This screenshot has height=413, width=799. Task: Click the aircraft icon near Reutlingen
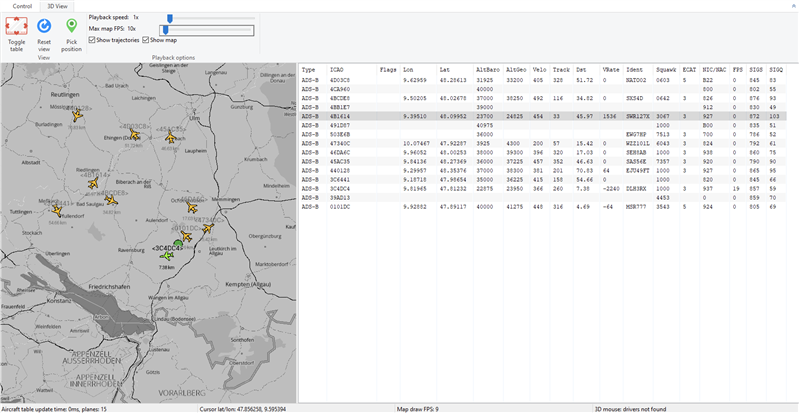[76, 117]
